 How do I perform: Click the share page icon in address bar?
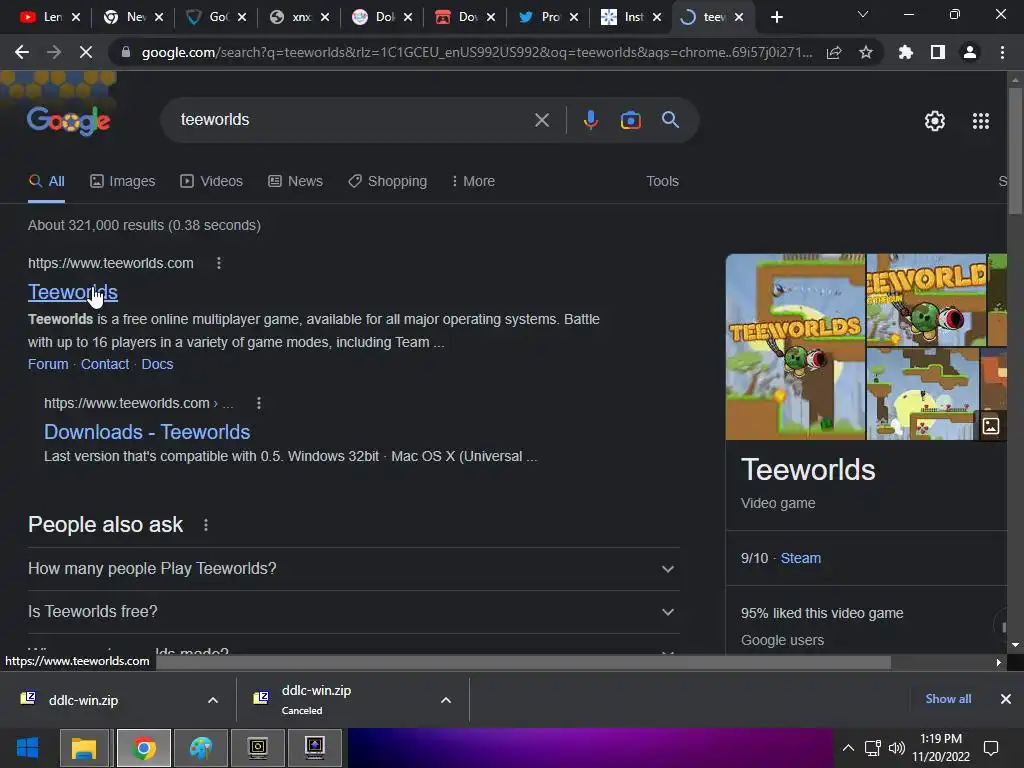coord(834,52)
